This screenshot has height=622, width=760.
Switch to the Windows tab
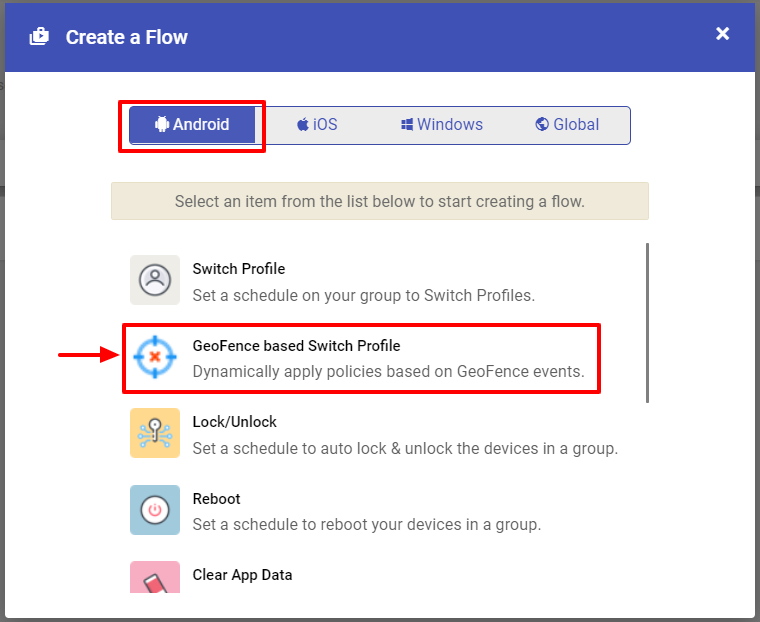442,125
